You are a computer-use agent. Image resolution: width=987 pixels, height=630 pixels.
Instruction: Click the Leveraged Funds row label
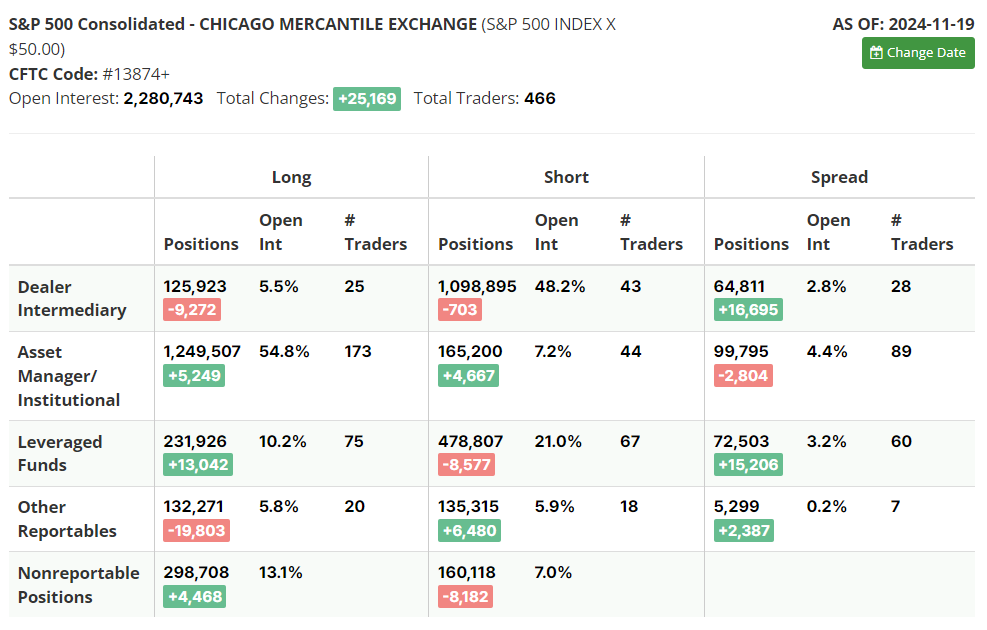[60, 453]
